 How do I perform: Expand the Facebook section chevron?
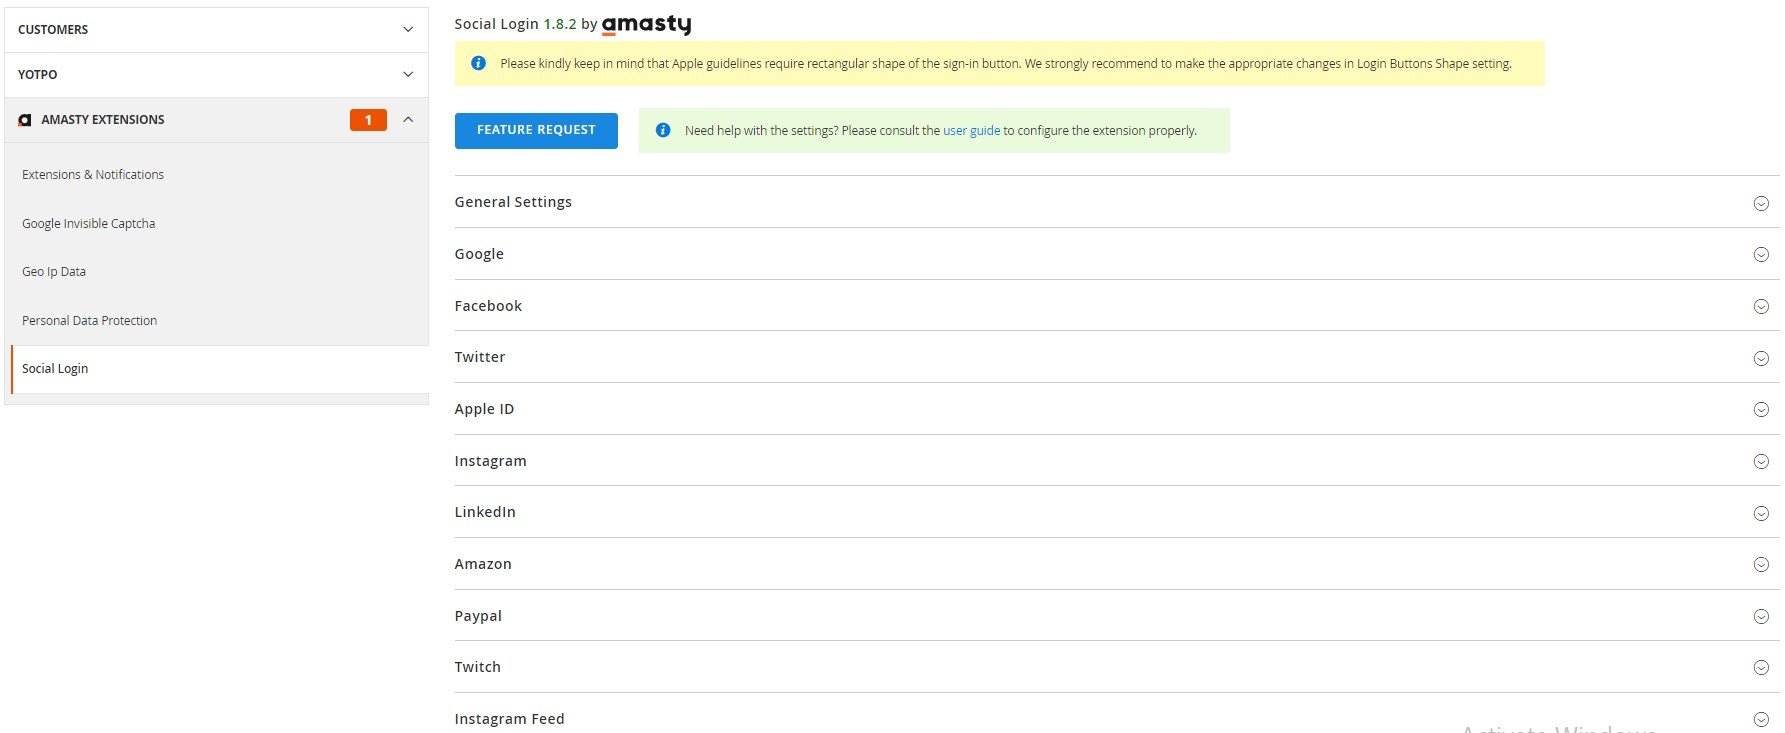[1761, 307]
